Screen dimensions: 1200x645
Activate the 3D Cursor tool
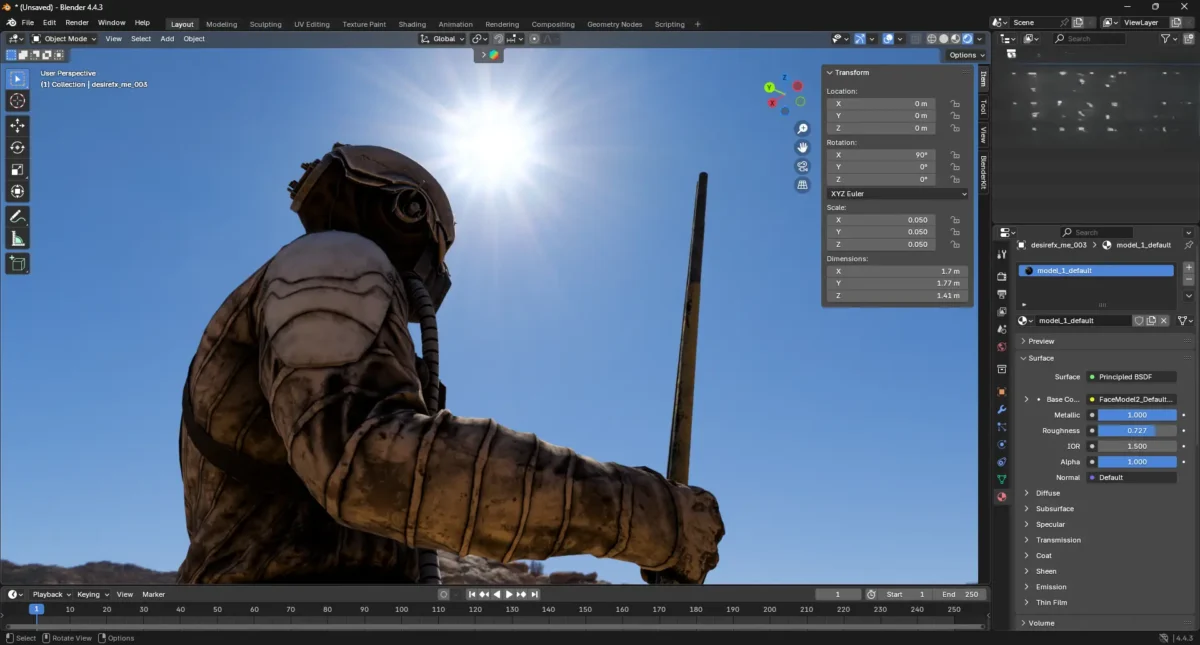click(x=18, y=101)
